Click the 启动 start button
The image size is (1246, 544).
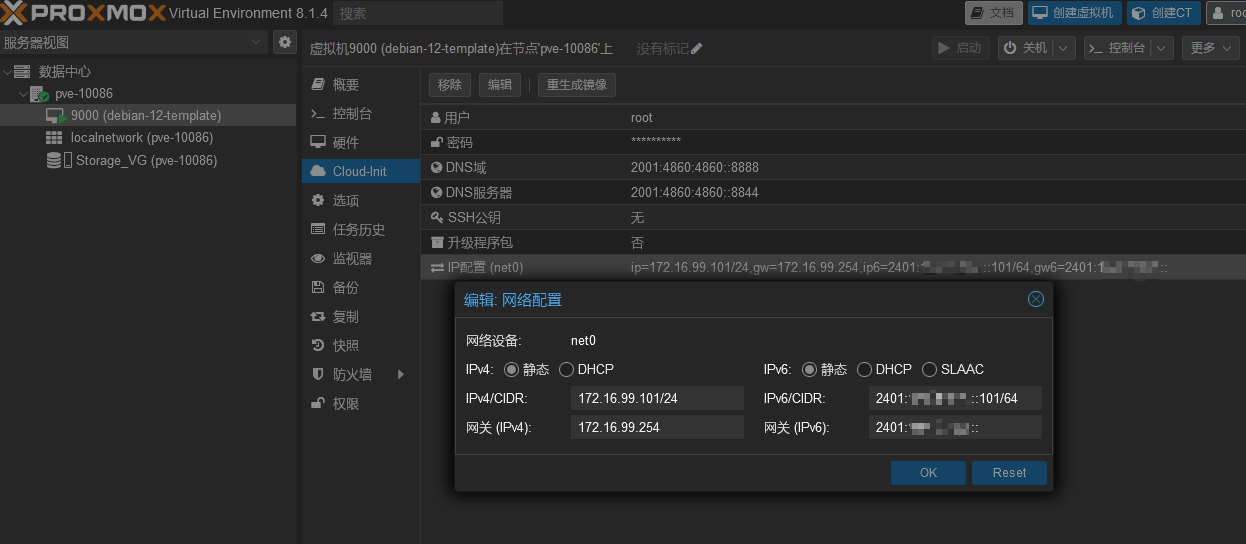click(x=961, y=48)
